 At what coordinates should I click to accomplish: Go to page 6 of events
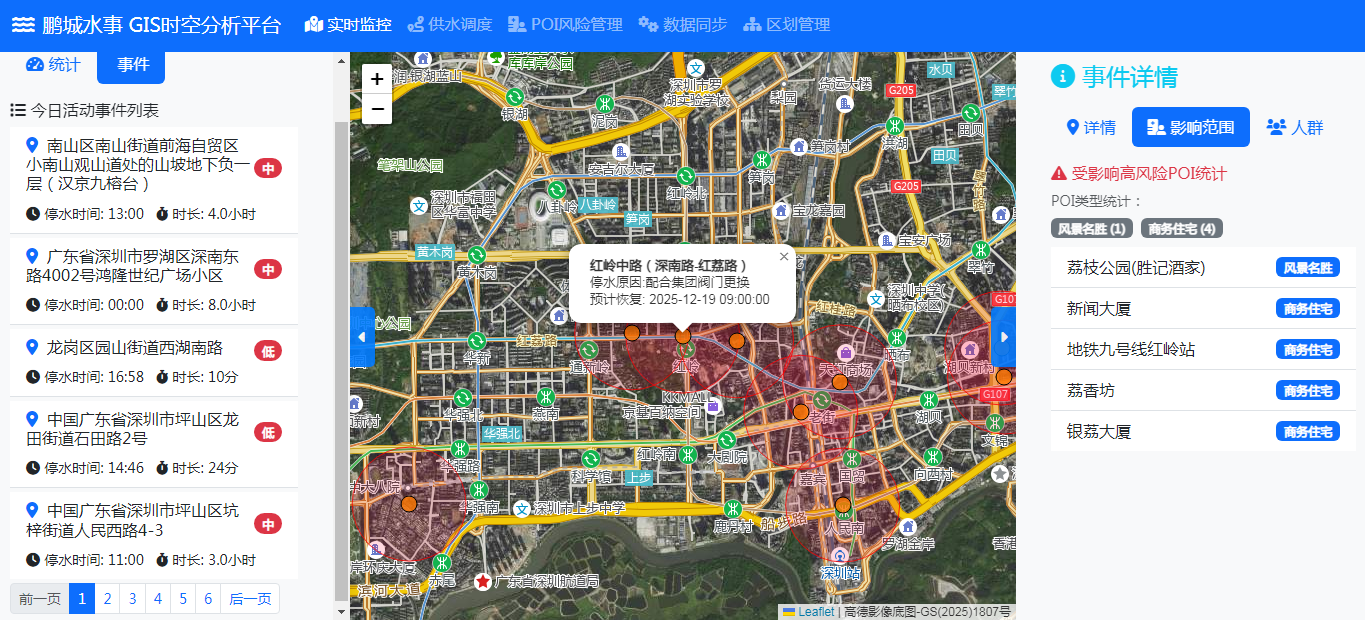[208, 599]
